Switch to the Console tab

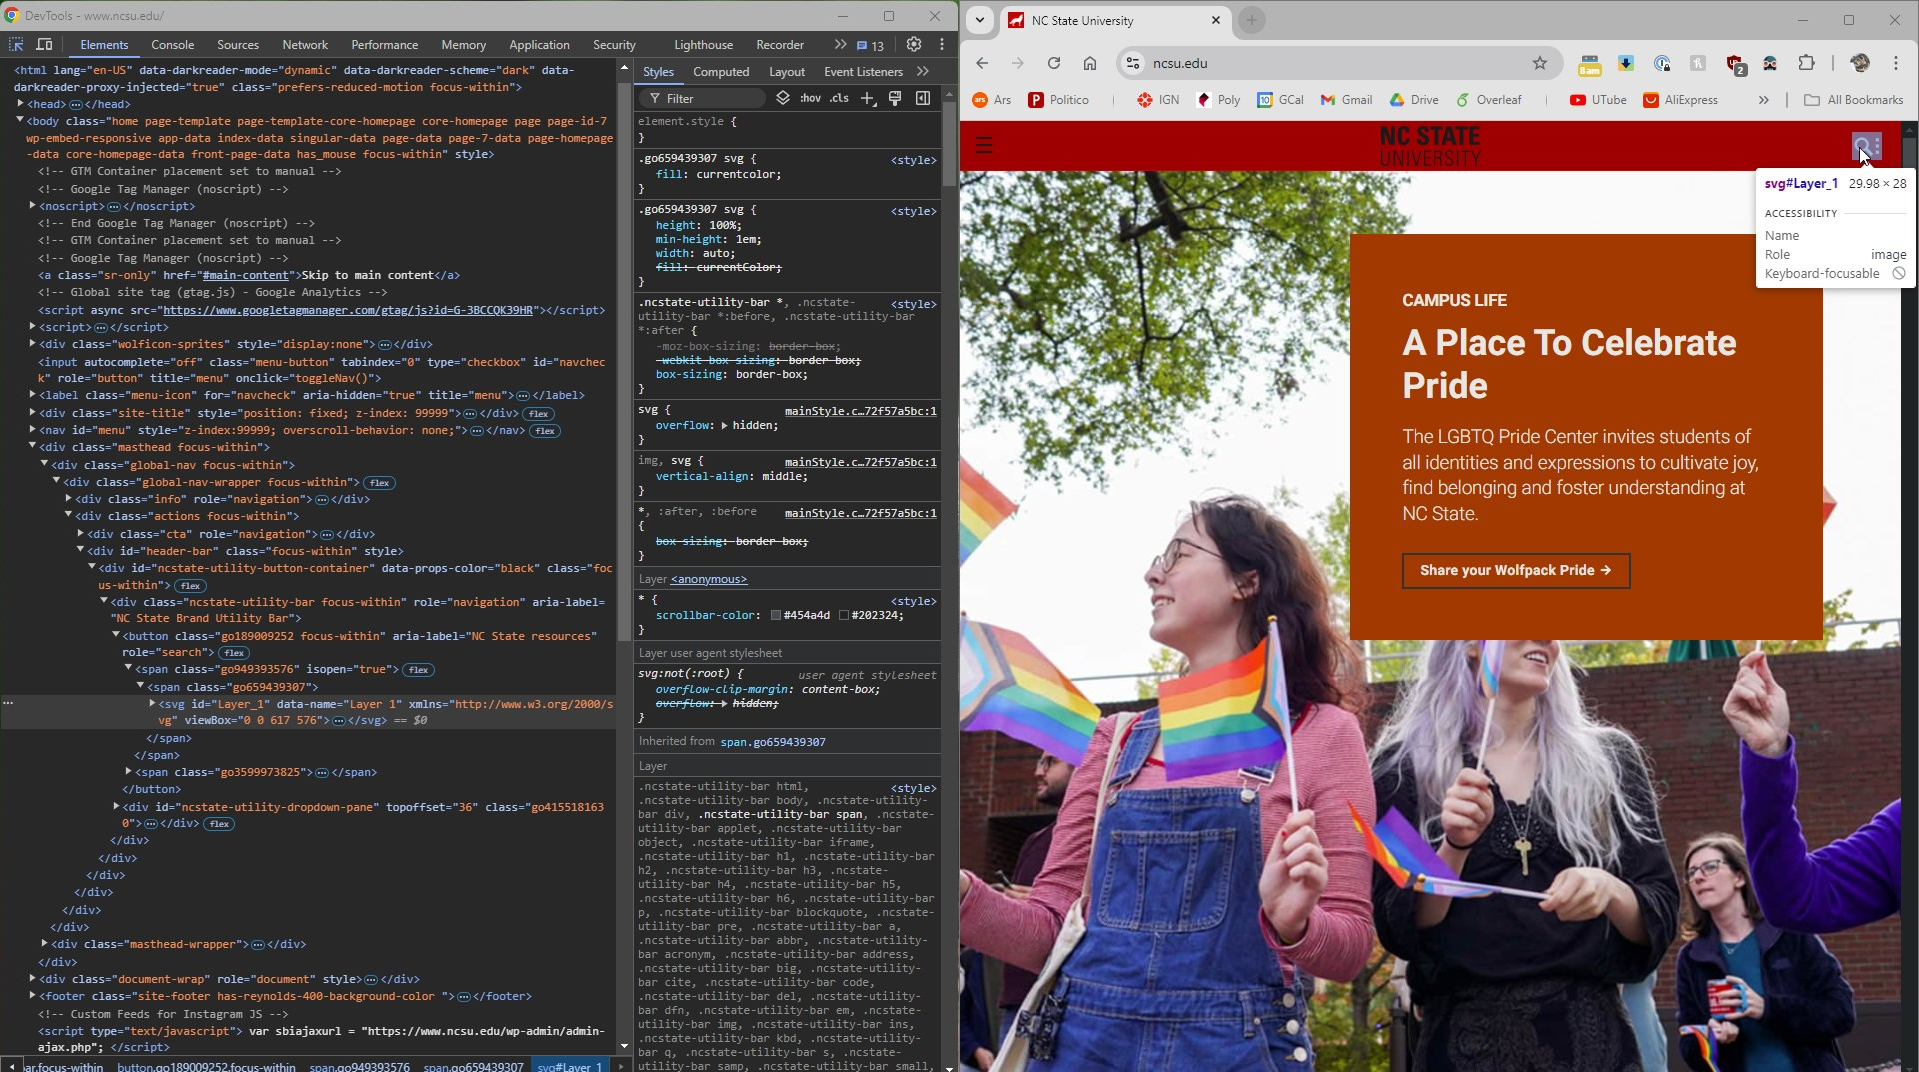point(172,45)
